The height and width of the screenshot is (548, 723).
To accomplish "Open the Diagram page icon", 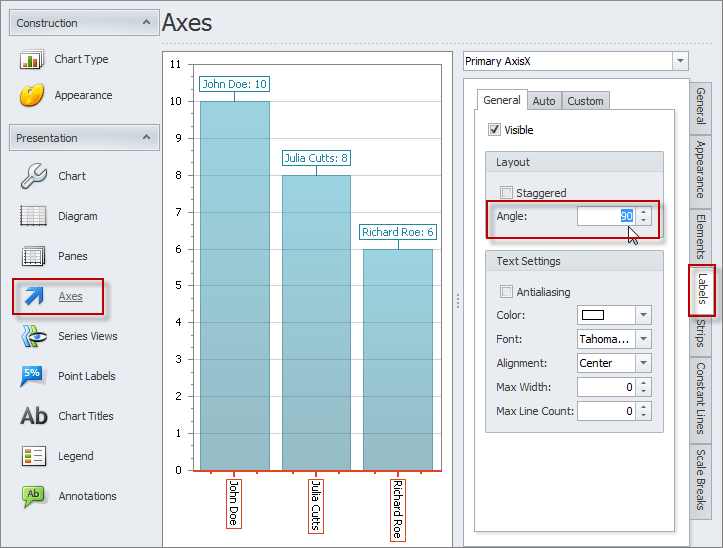I will tap(33, 216).
